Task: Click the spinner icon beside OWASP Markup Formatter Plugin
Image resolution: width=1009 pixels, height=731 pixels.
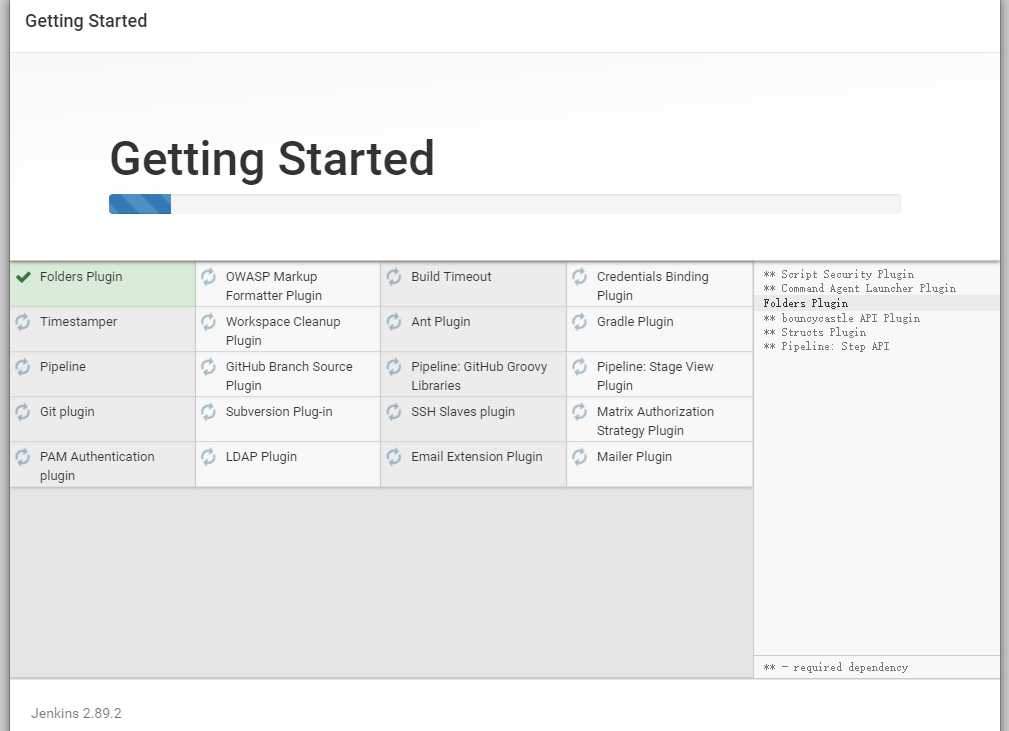Action: point(208,277)
